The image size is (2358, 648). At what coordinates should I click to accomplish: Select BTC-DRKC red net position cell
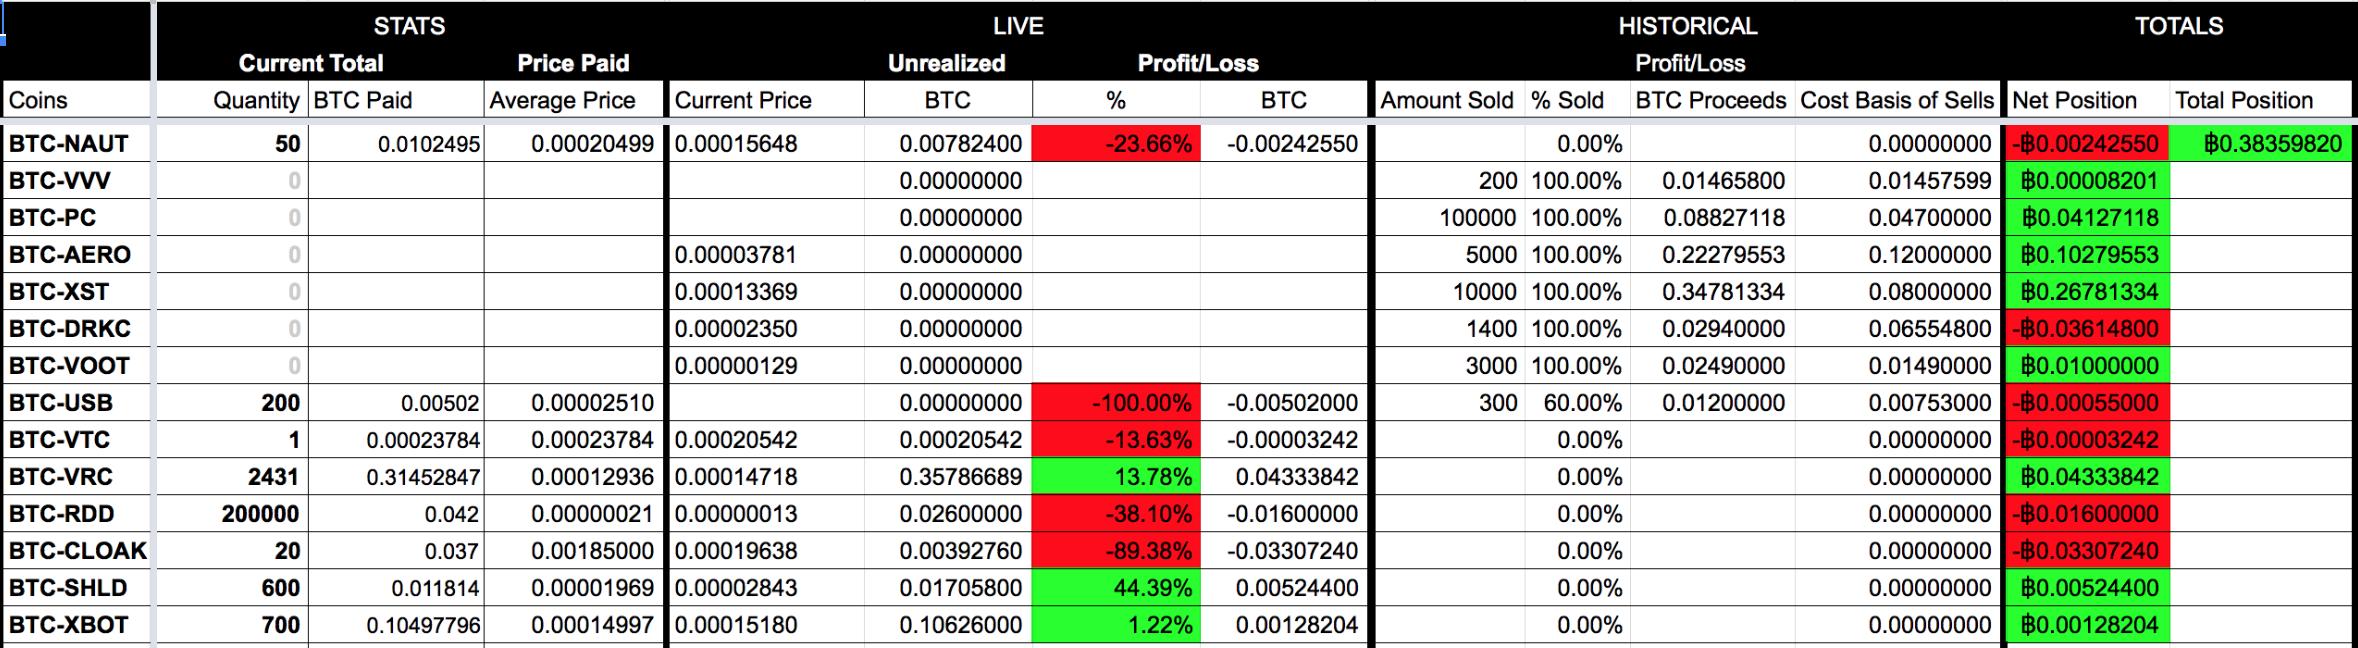(x=2086, y=329)
